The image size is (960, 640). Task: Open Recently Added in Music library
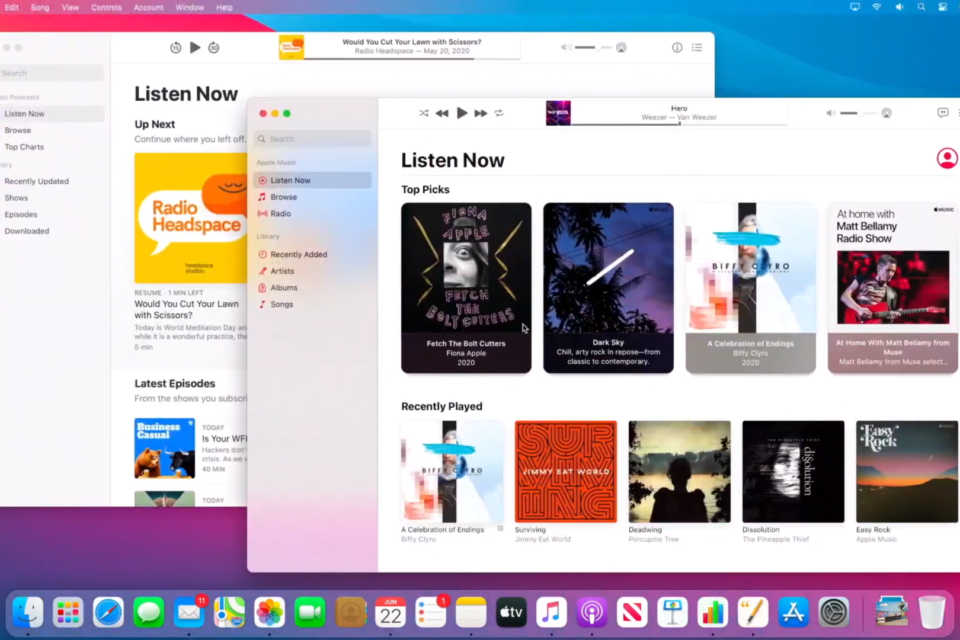tap(298, 254)
